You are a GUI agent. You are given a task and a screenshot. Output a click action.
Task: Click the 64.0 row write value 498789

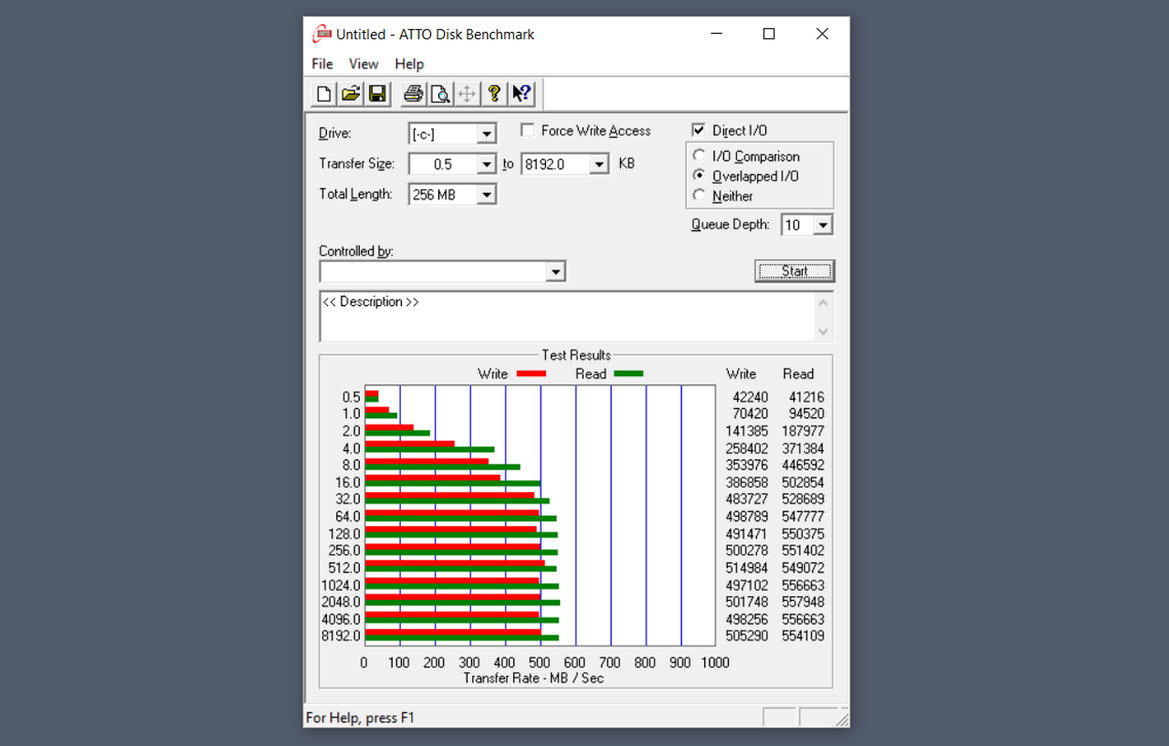pyautogui.click(x=747, y=516)
